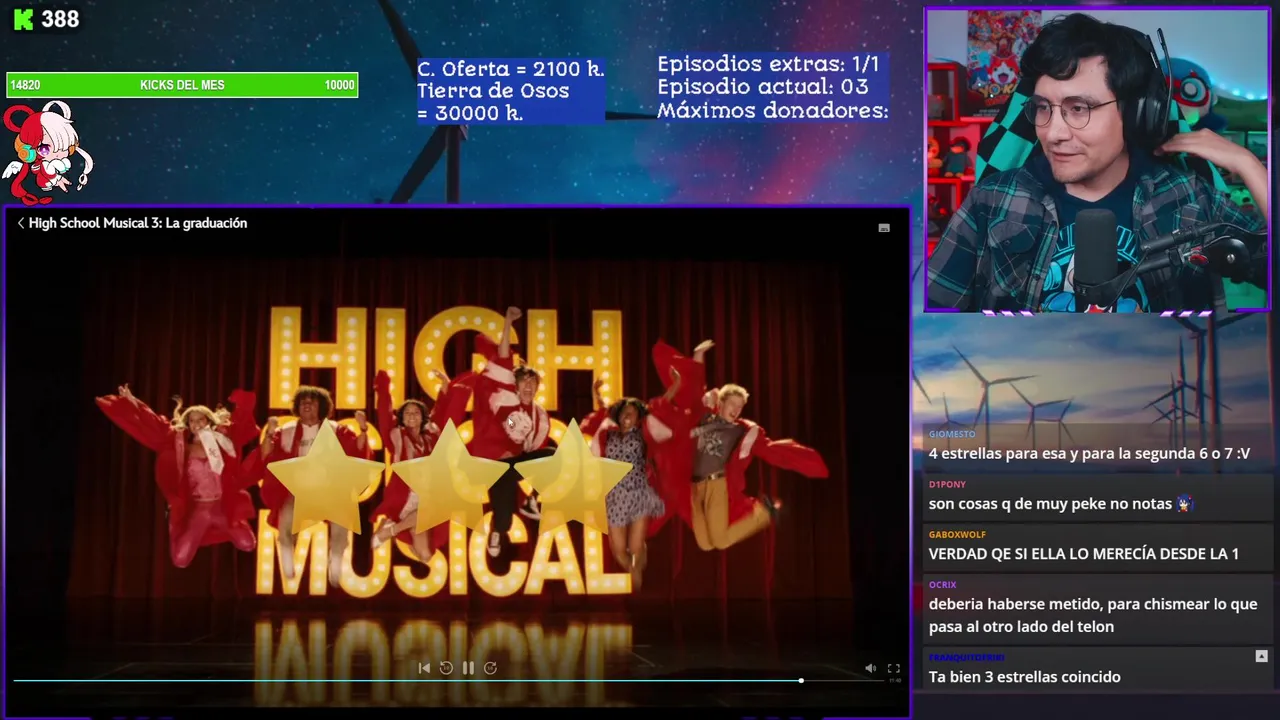Open the subtitles and audio options icon
Image resolution: width=1280 pixels, height=720 pixels.
click(884, 228)
